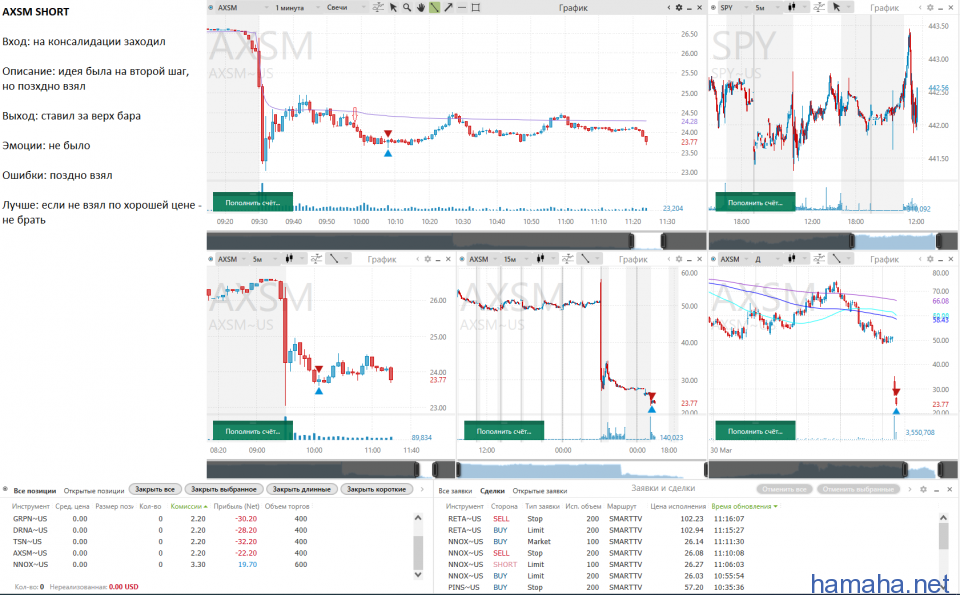Image resolution: width=960 pixels, height=595 pixels.
Task: Open settings gear of AXSM 1-minute chart
Action: 678,7
